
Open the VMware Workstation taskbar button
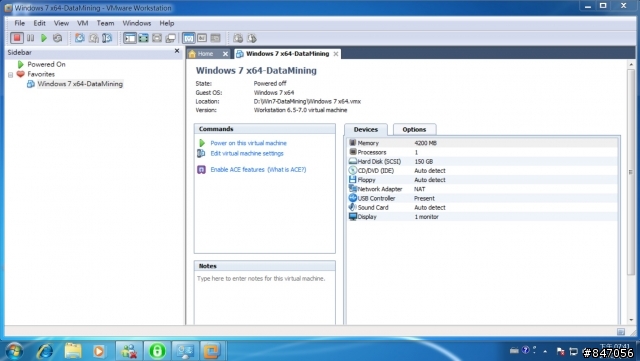click(211, 351)
